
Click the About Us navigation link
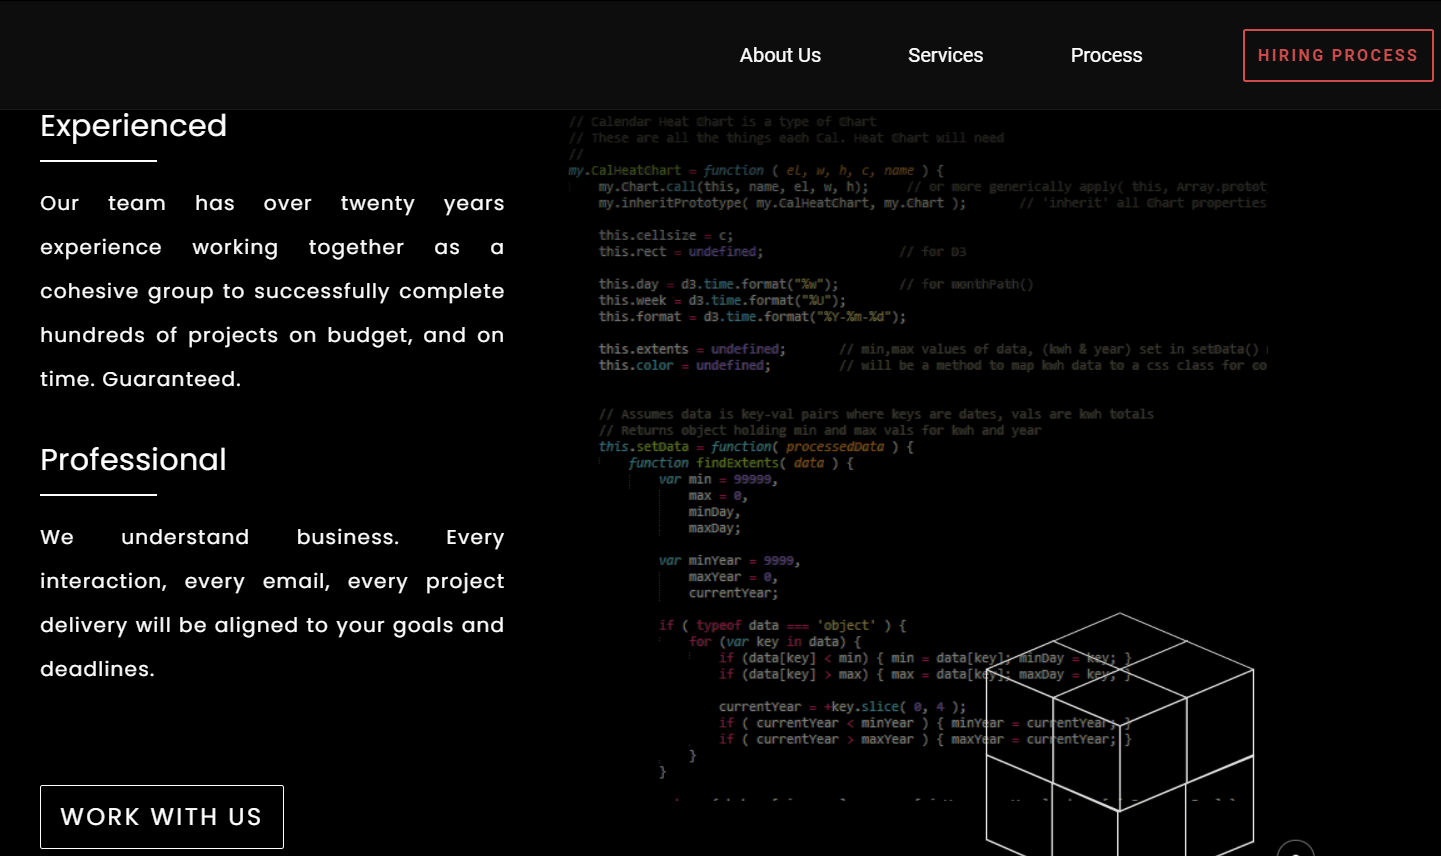(x=780, y=55)
